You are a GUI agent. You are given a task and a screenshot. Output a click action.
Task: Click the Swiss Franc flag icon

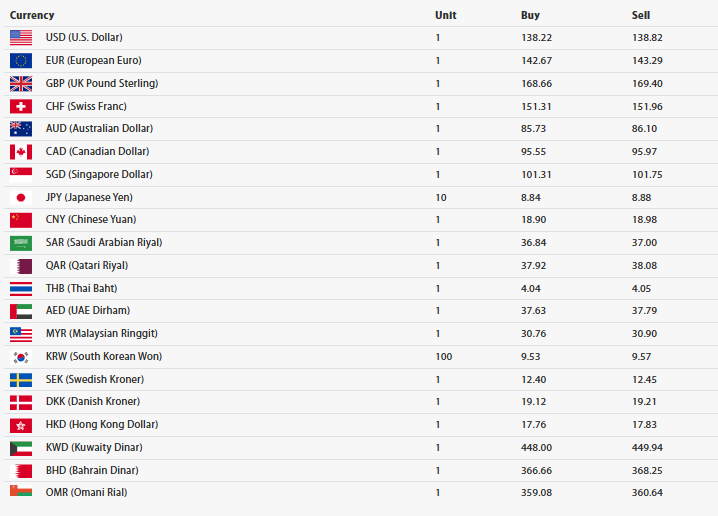[21, 106]
